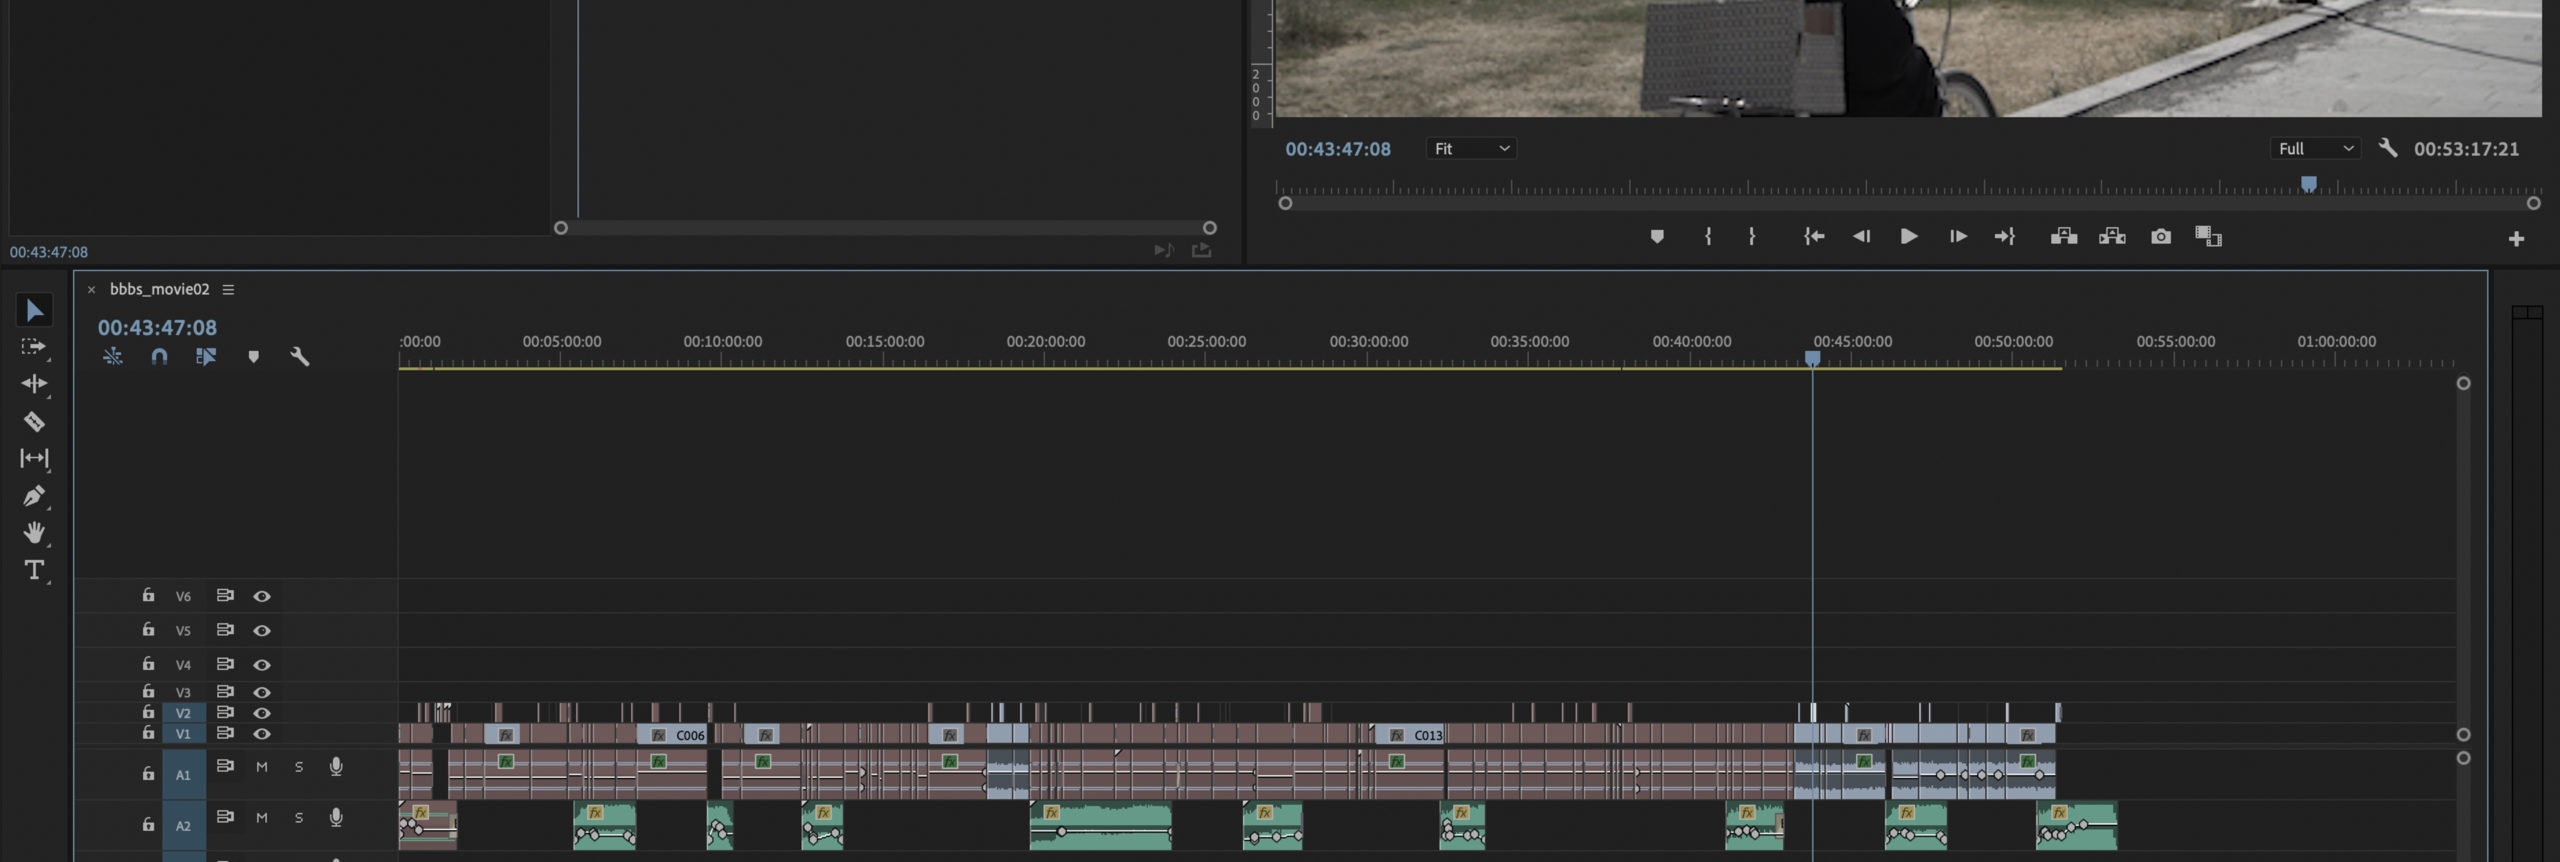This screenshot has height=862, width=2560.
Task: Mute audio track A1
Action: tap(262, 767)
